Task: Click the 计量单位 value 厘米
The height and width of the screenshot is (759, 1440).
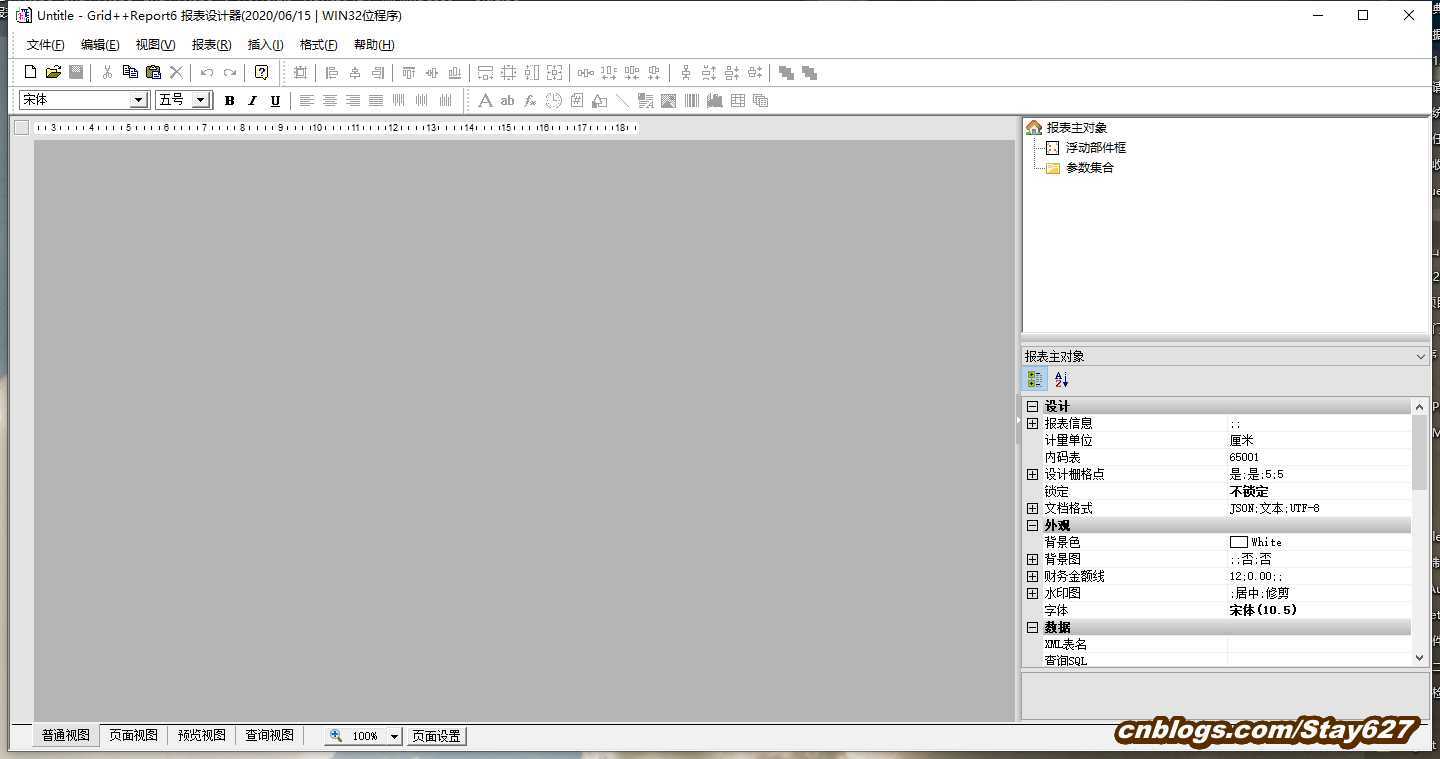Action: [1242, 440]
